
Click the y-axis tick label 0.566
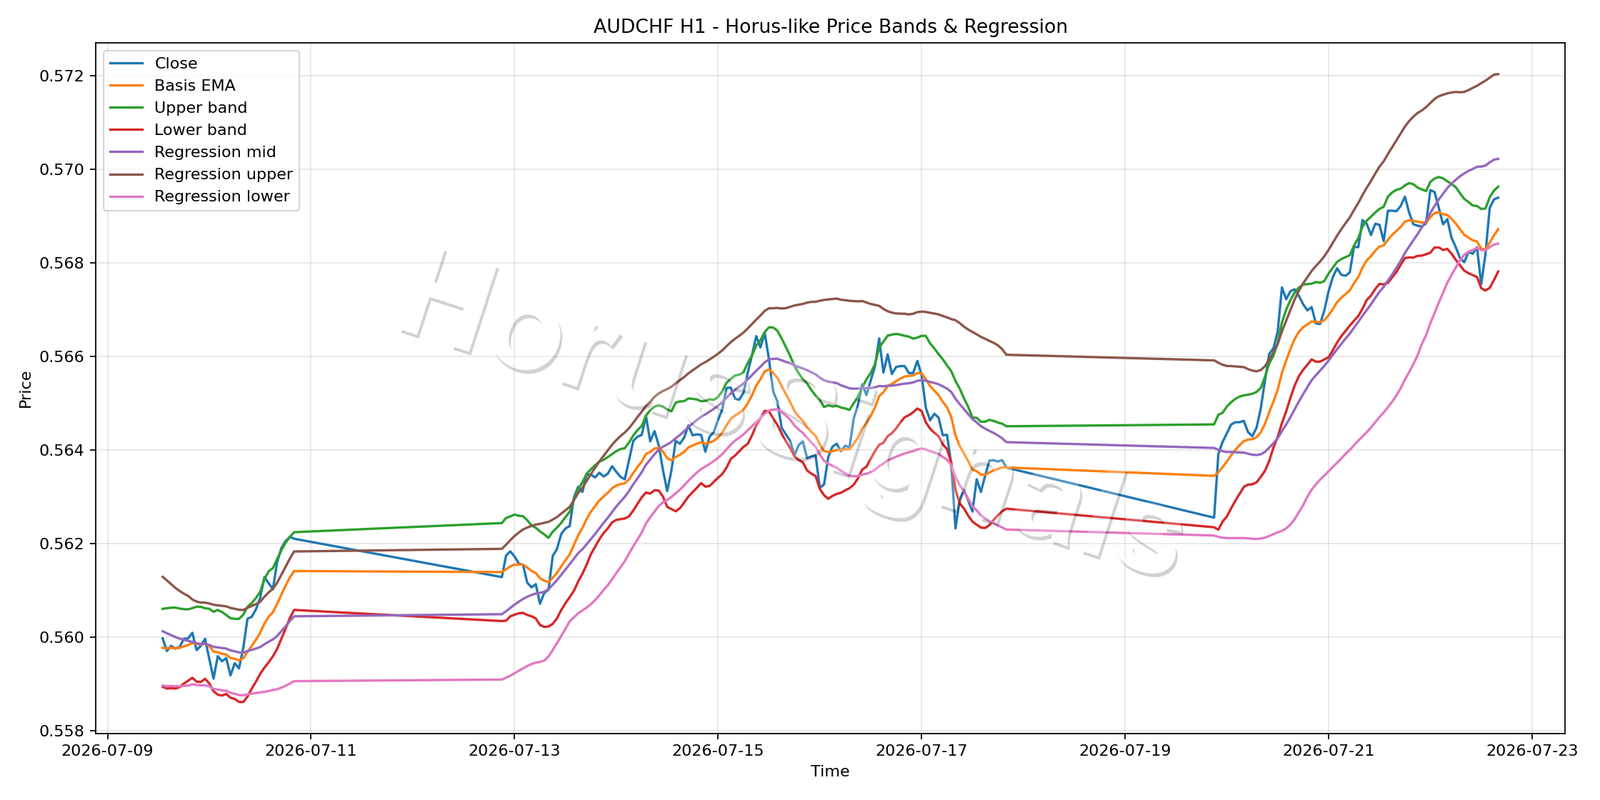coord(61,357)
